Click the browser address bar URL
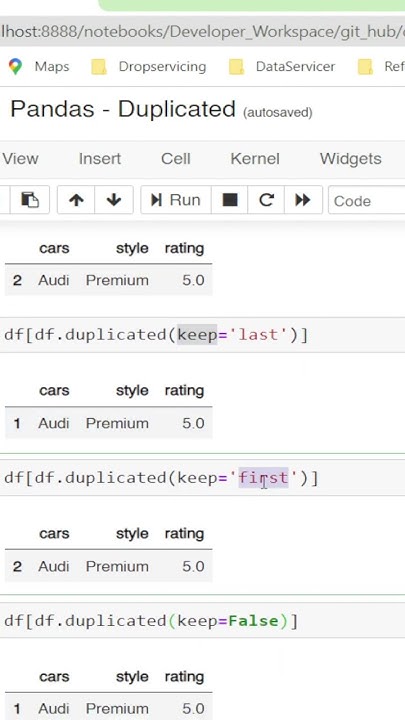This screenshot has height=720, width=405. [x=202, y=32]
